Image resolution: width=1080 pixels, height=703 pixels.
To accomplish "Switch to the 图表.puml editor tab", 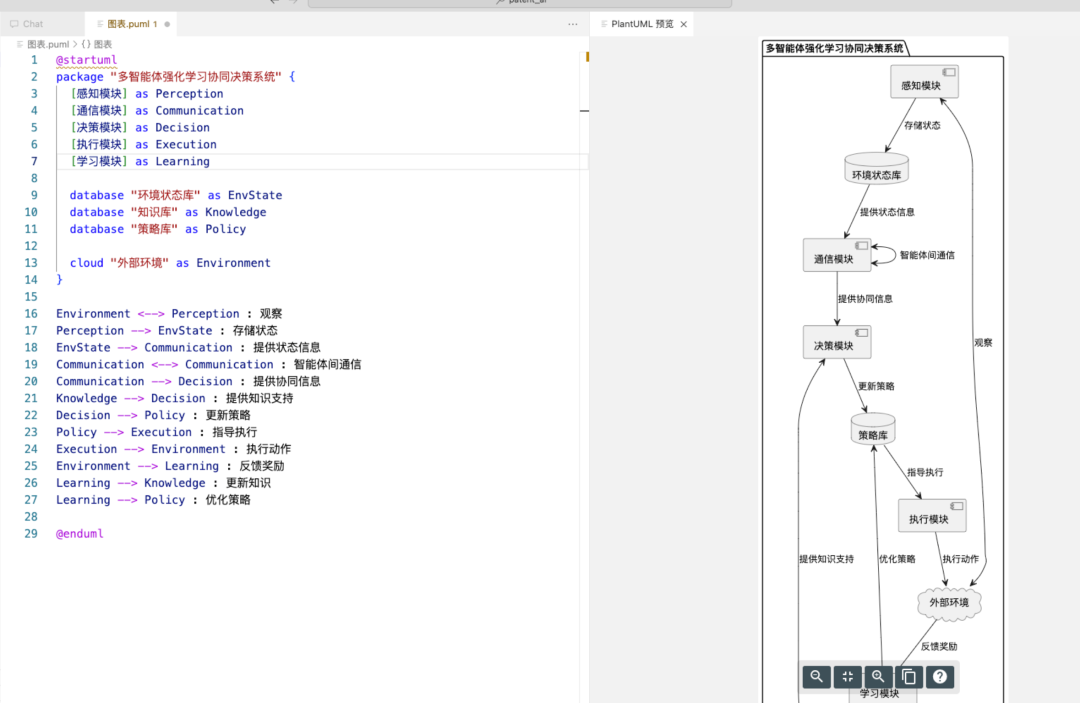I will (x=130, y=24).
